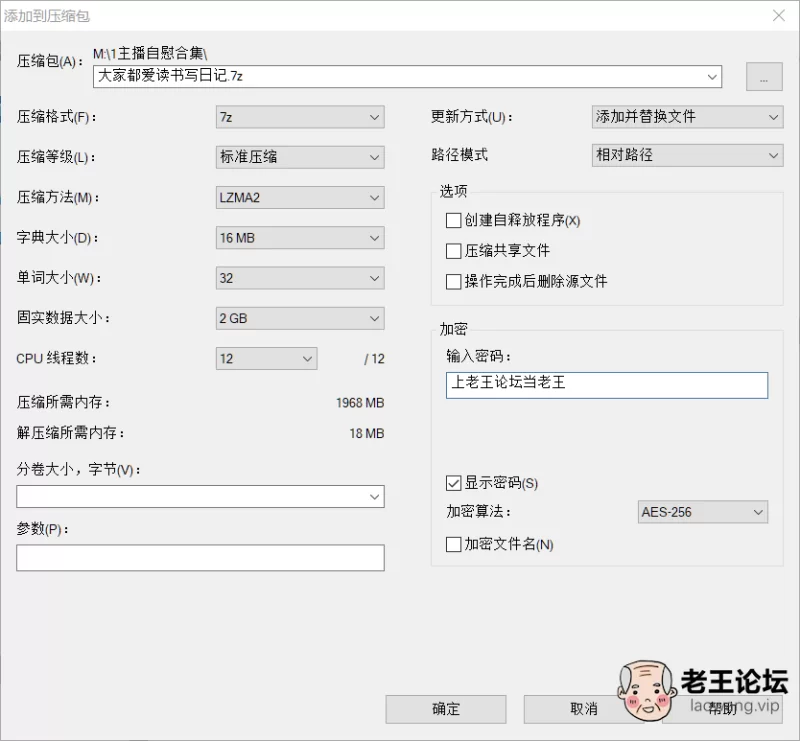
Task: Open the 单词大小 32 dropdown
Action: tap(300, 278)
